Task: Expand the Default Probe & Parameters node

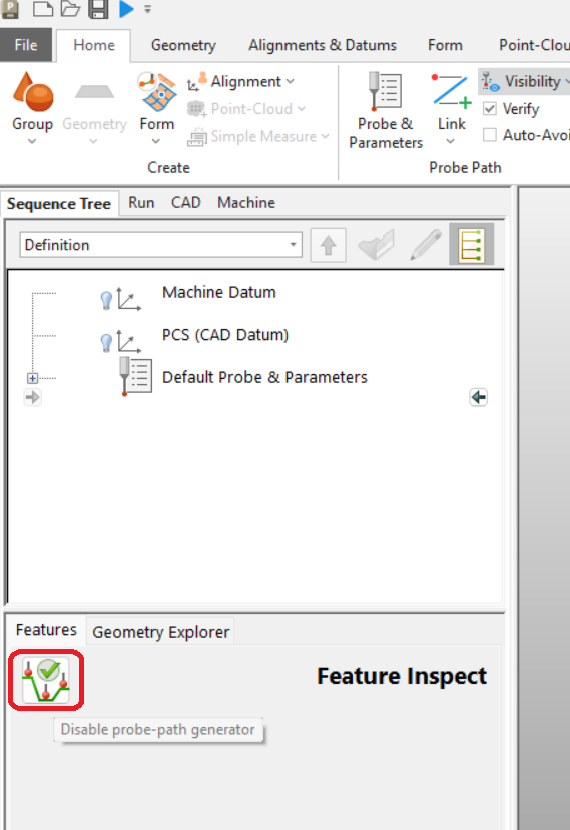Action: click(x=32, y=378)
